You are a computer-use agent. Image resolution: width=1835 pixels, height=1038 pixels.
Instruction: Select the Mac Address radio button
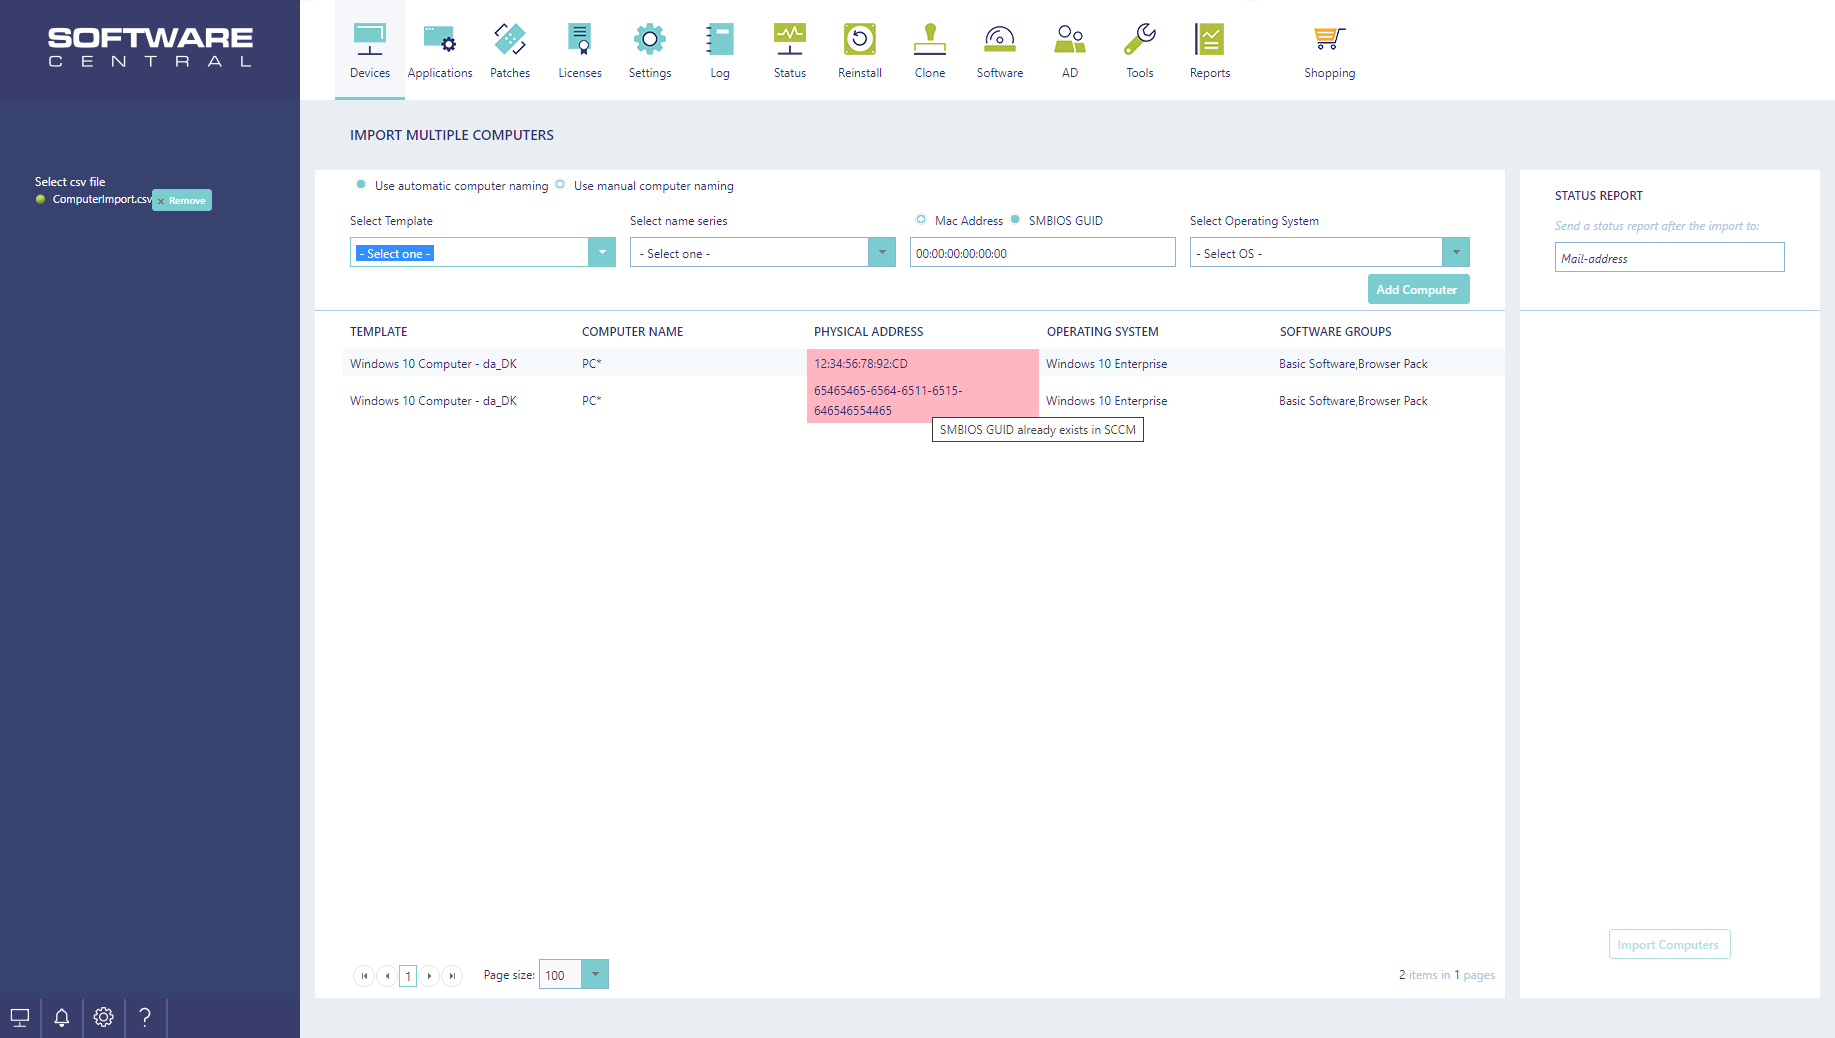pyautogui.click(x=921, y=220)
